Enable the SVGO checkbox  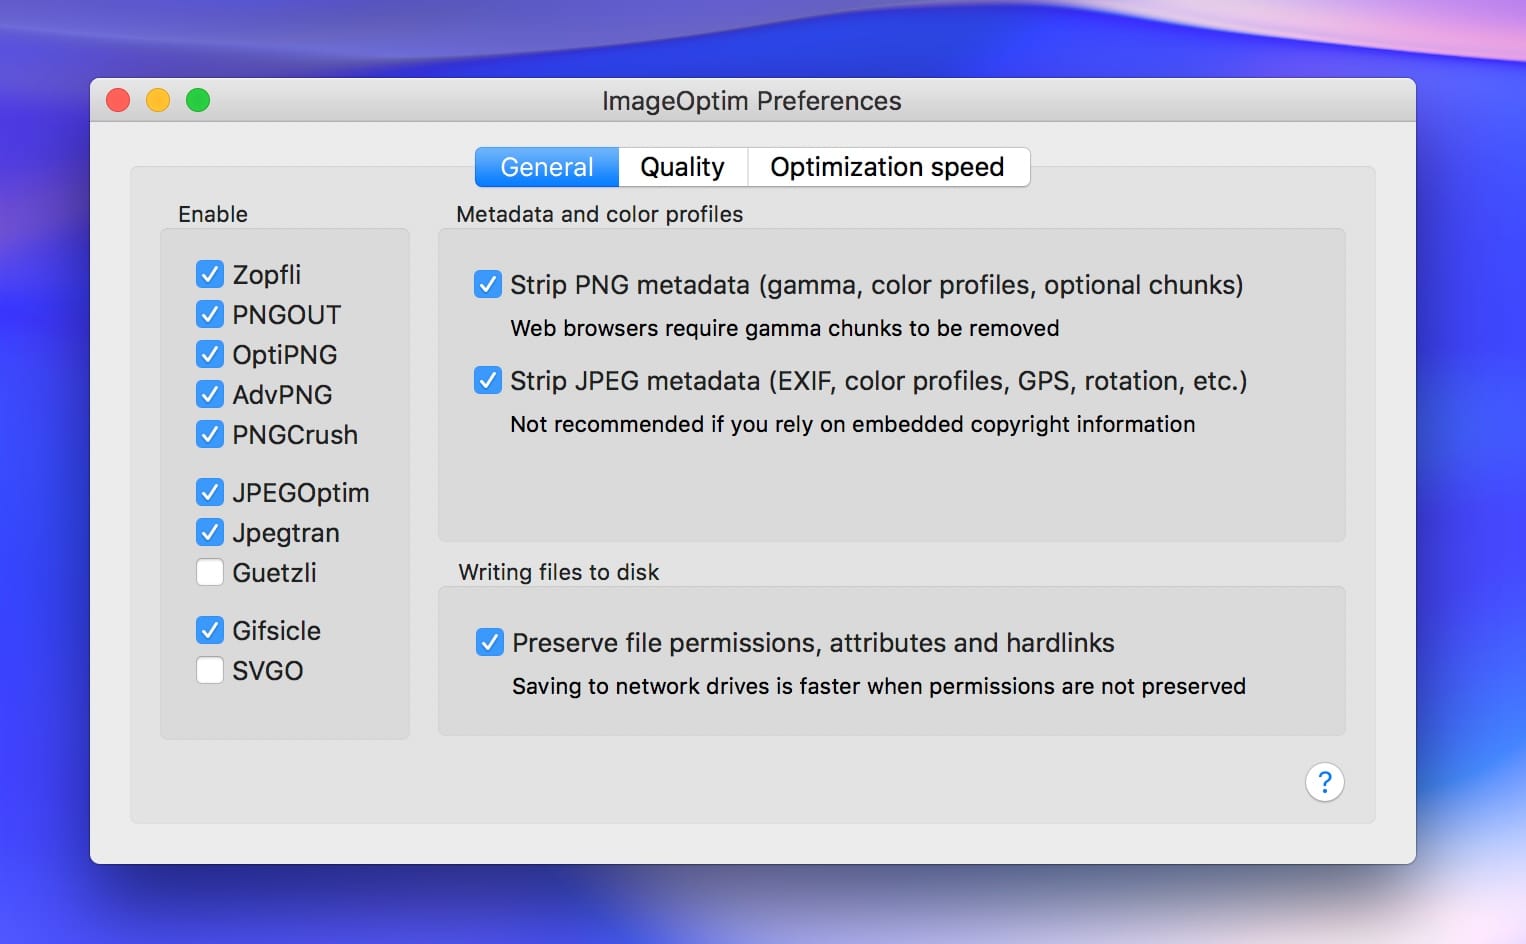tap(210, 670)
